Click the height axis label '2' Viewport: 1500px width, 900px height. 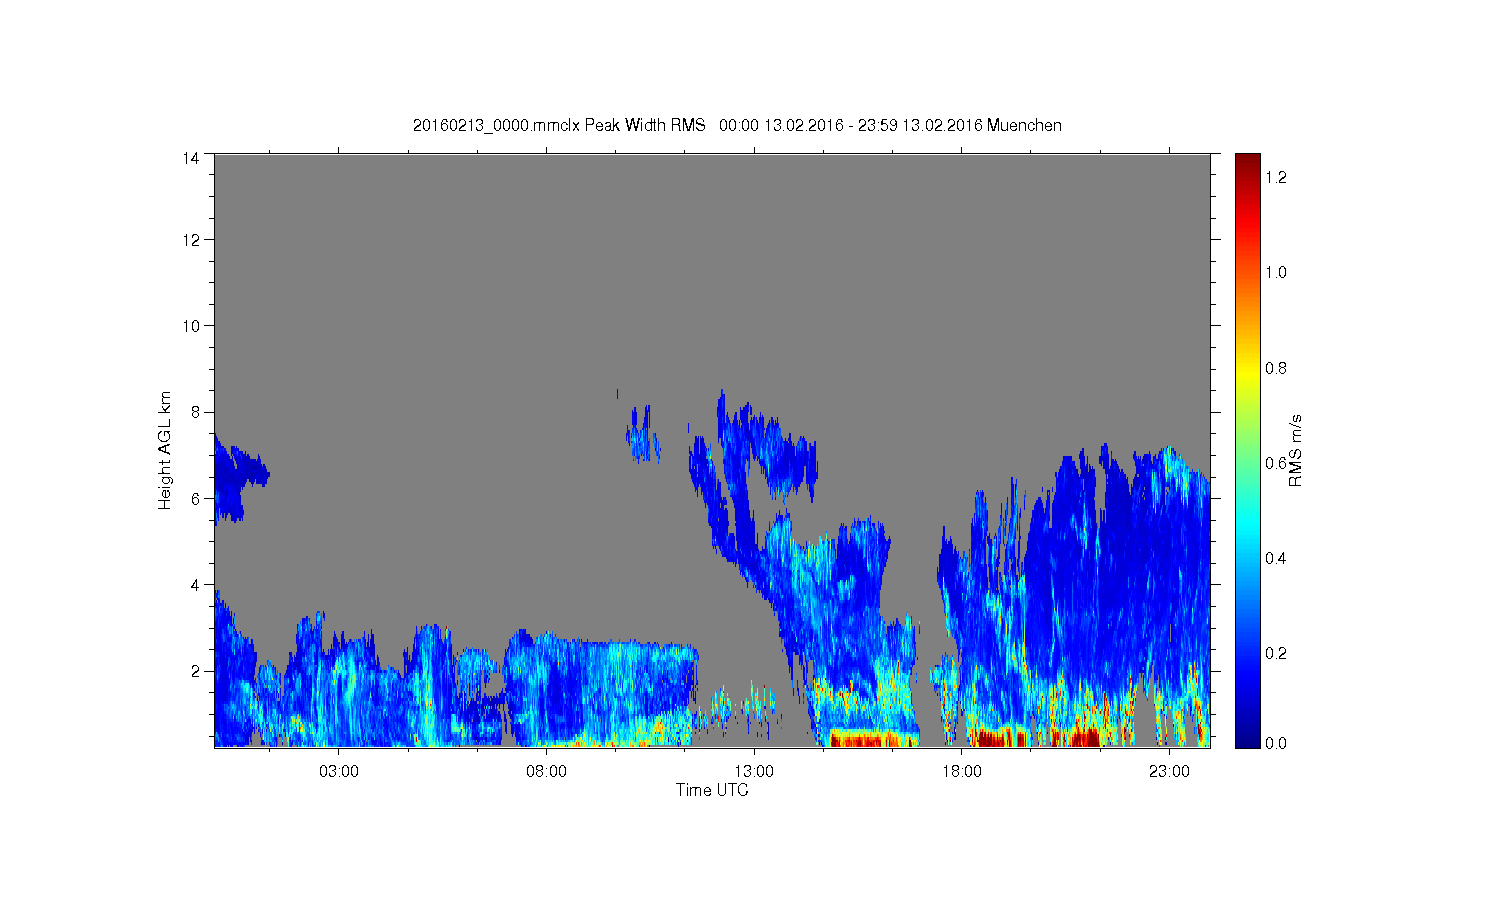pos(196,671)
